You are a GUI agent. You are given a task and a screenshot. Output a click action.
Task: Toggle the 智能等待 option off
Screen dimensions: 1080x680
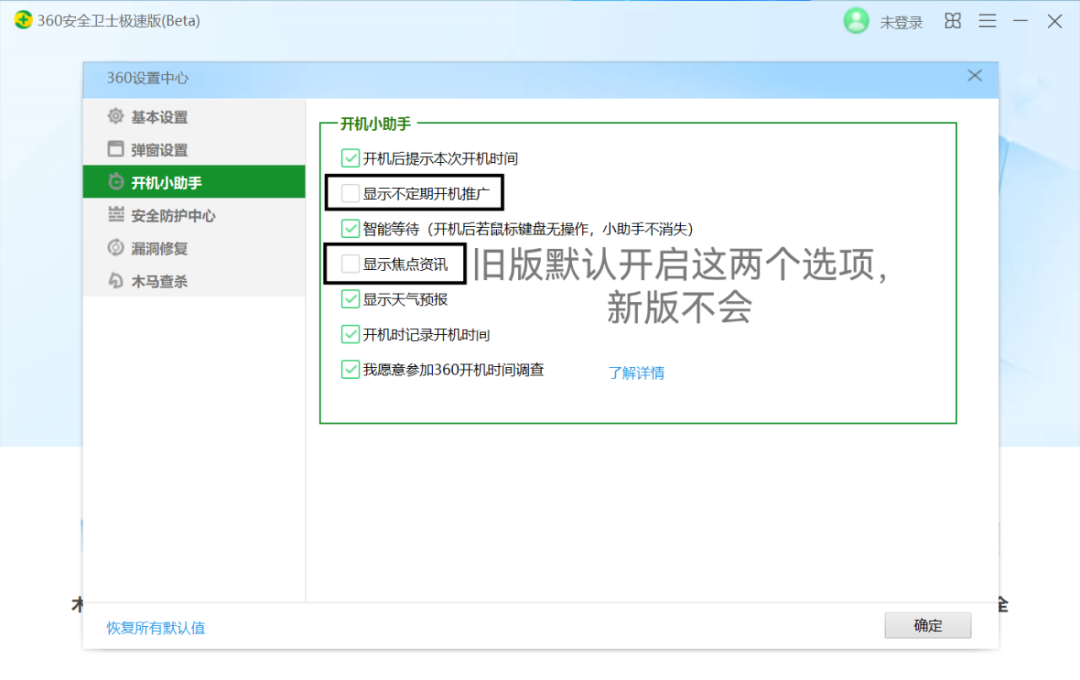348,228
